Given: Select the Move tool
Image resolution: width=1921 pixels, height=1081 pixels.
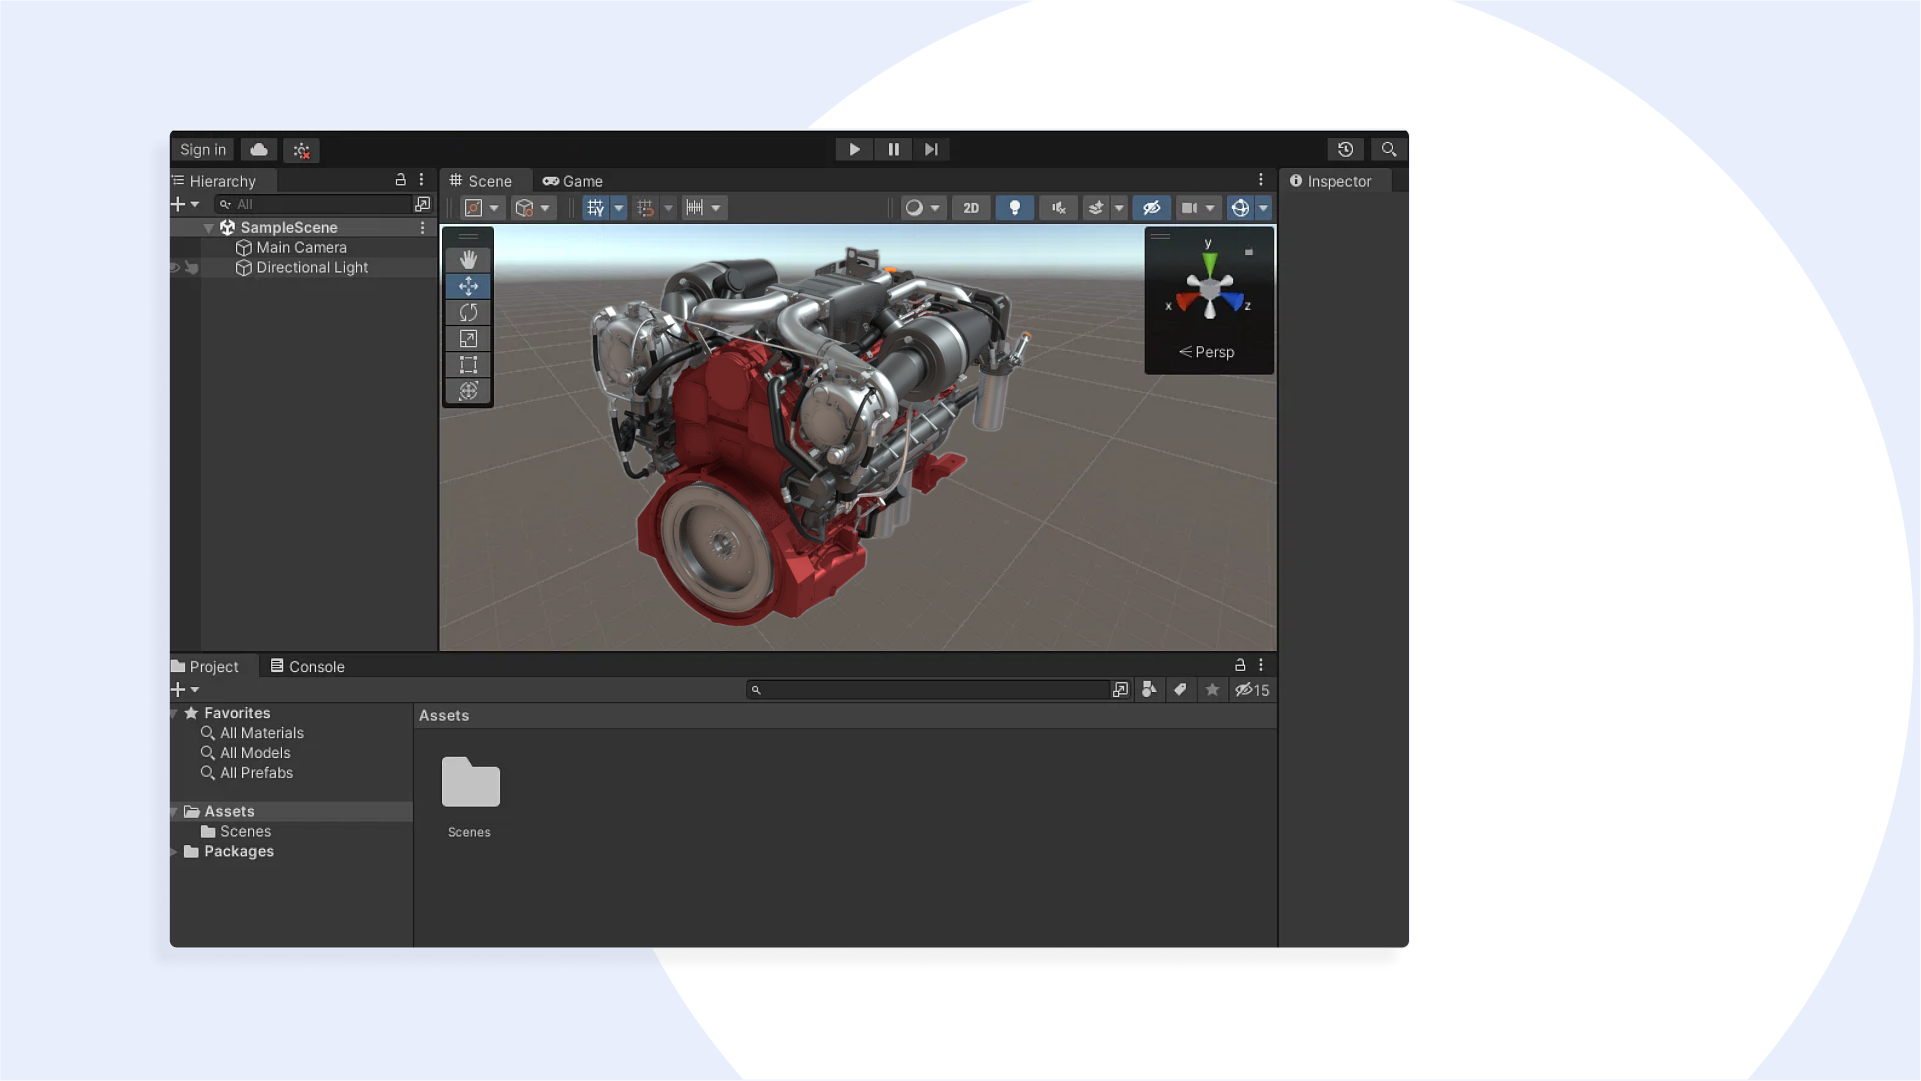Looking at the screenshot, I should coord(468,286).
